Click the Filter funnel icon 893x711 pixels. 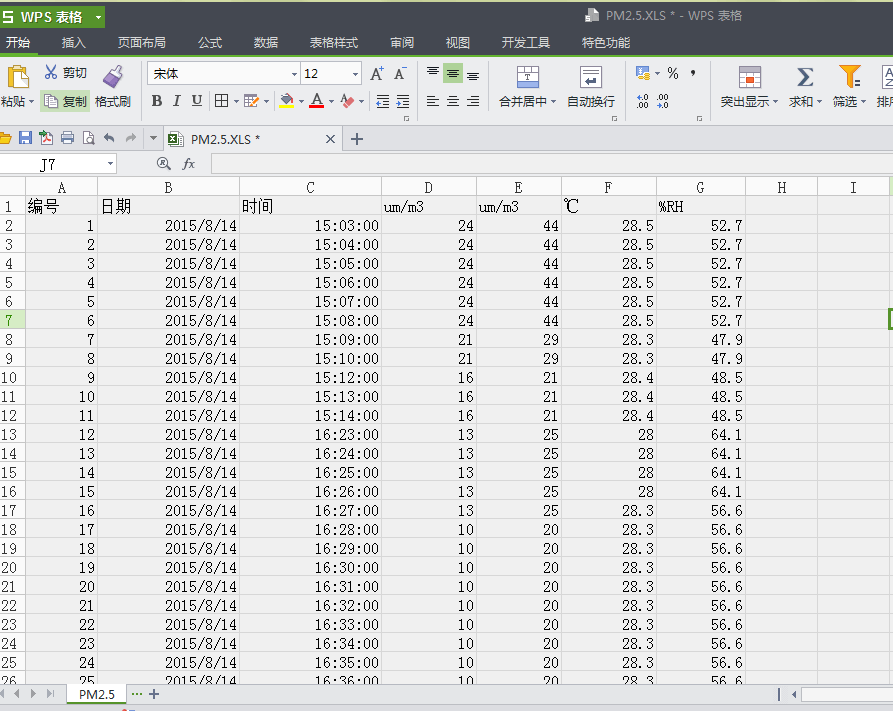click(x=849, y=77)
